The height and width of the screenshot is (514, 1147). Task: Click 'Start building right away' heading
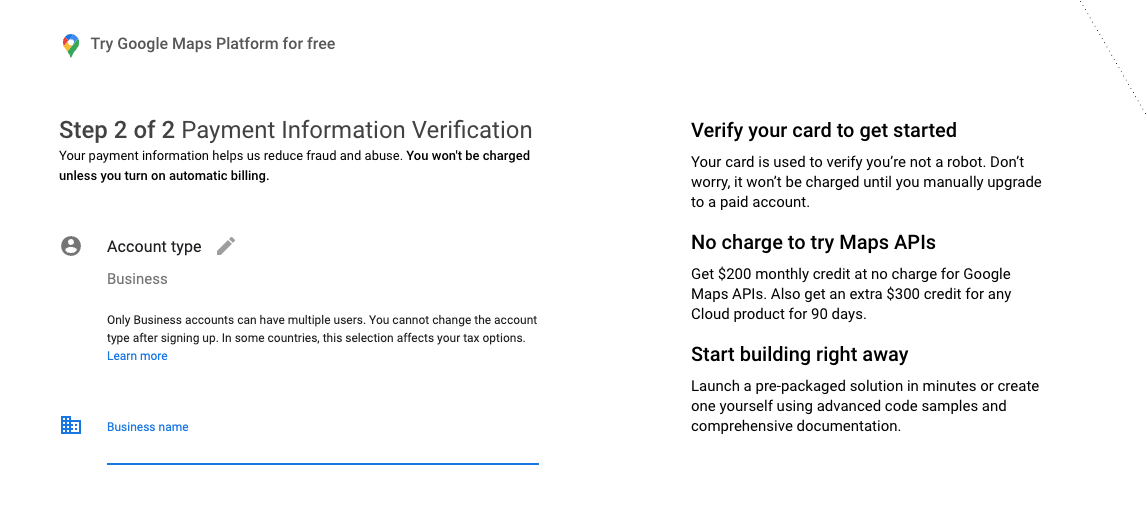[800, 355]
